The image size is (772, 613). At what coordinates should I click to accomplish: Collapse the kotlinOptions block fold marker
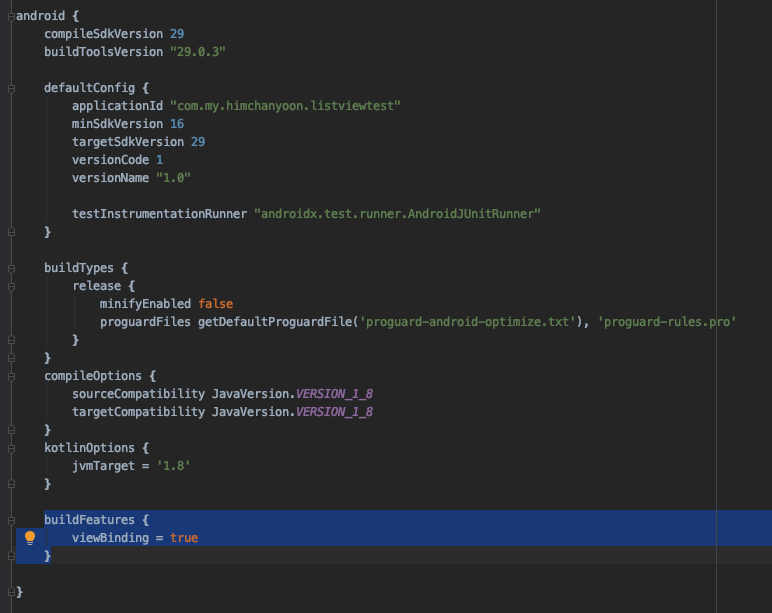coord(11,449)
